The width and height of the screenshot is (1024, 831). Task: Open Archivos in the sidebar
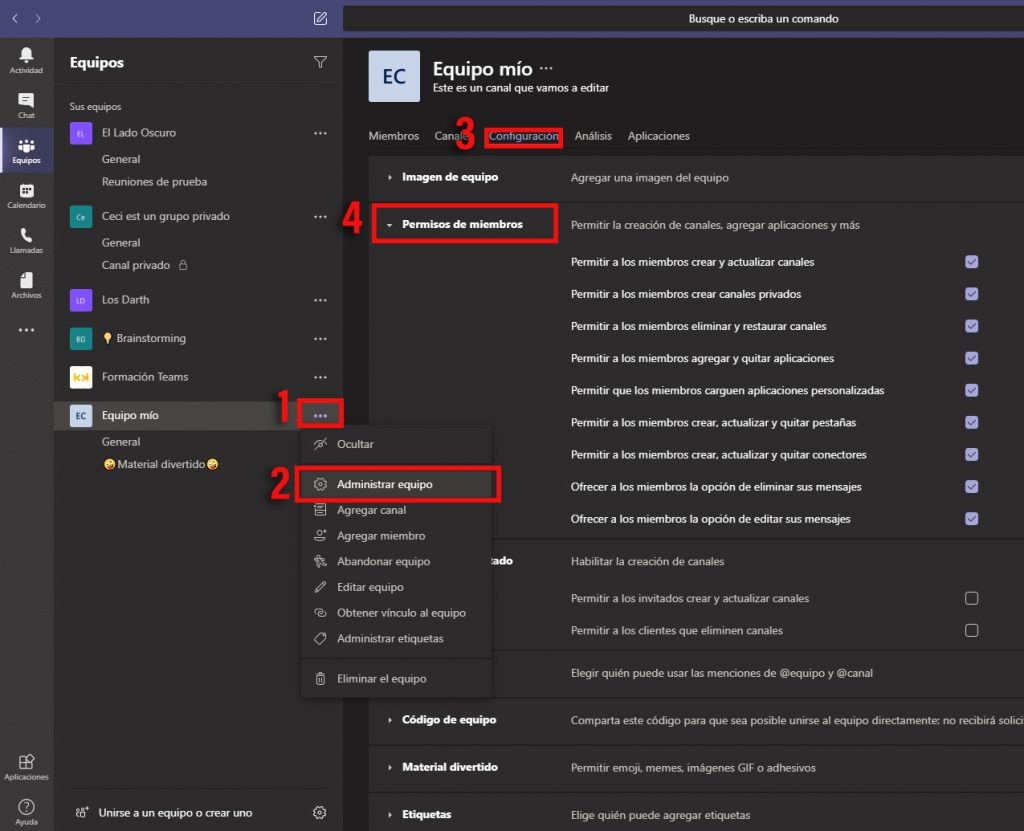click(x=26, y=285)
